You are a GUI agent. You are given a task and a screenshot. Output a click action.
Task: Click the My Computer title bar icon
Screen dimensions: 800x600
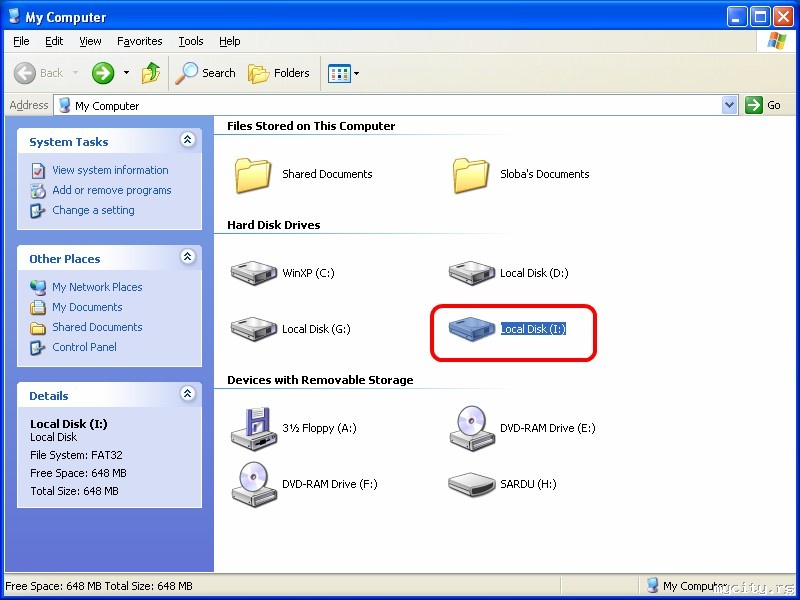[x=14, y=16]
